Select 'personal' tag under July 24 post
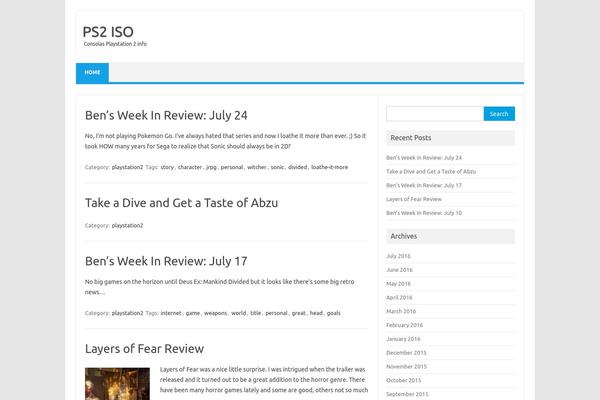The image size is (600, 400). pyautogui.click(x=232, y=167)
